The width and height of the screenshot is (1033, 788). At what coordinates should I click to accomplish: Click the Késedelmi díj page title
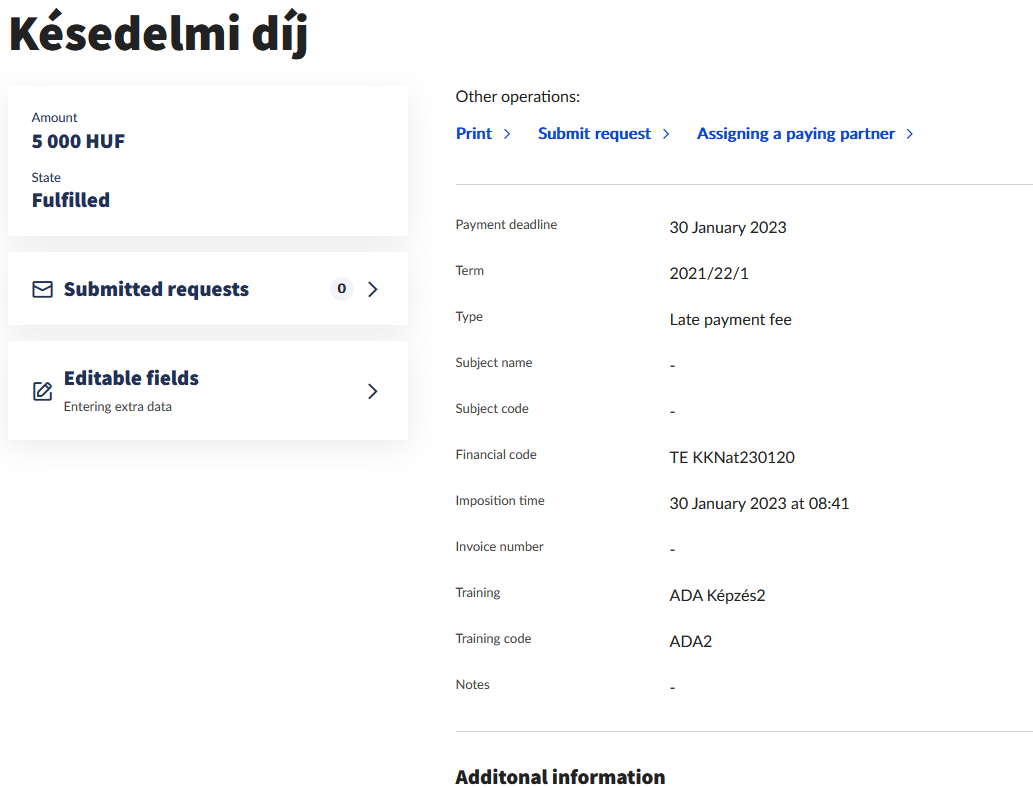pyautogui.click(x=158, y=34)
